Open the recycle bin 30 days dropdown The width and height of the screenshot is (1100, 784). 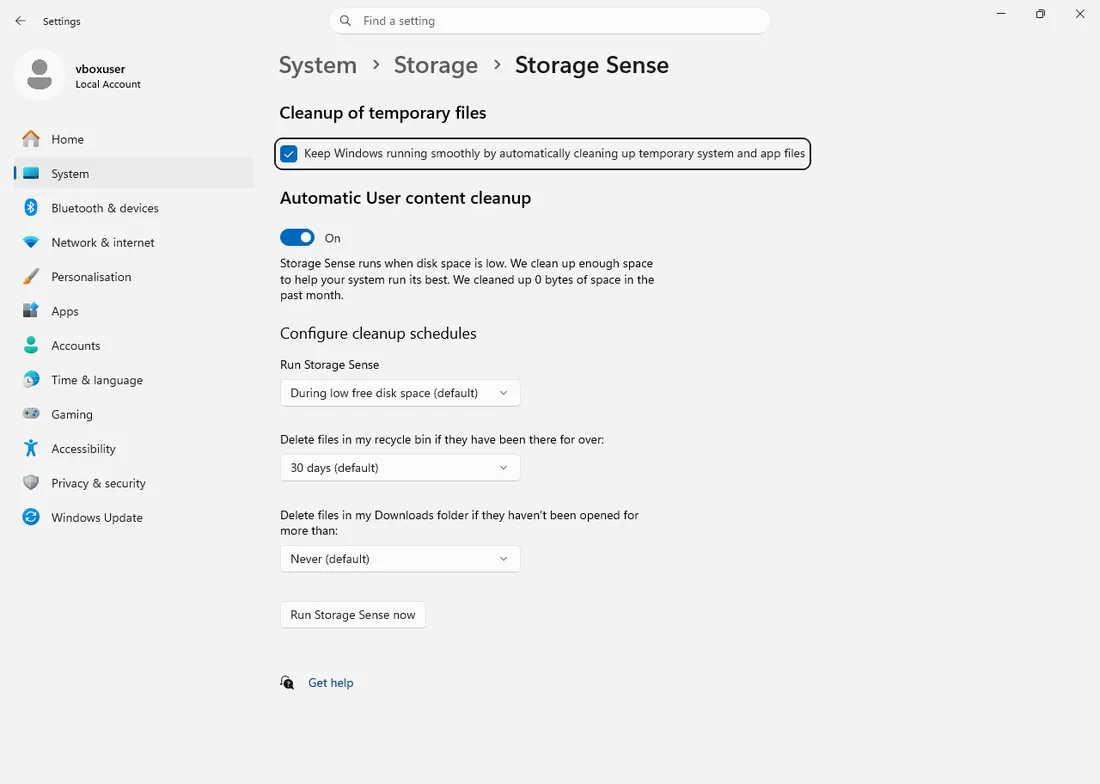(x=400, y=468)
